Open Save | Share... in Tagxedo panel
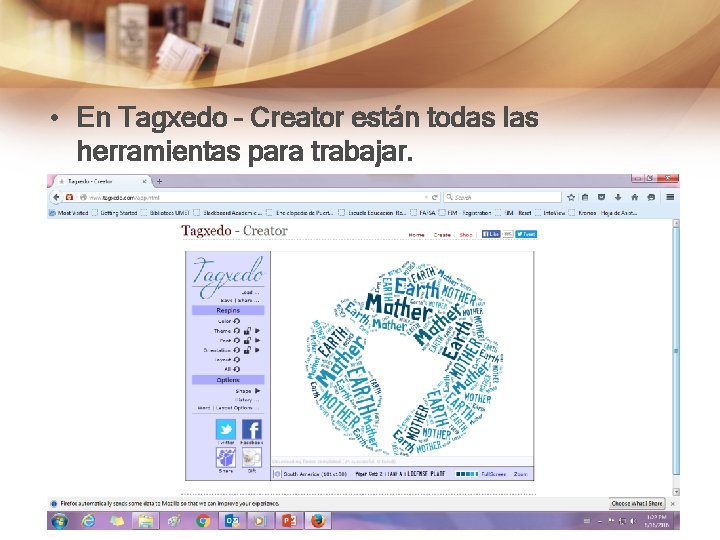 [x=240, y=300]
